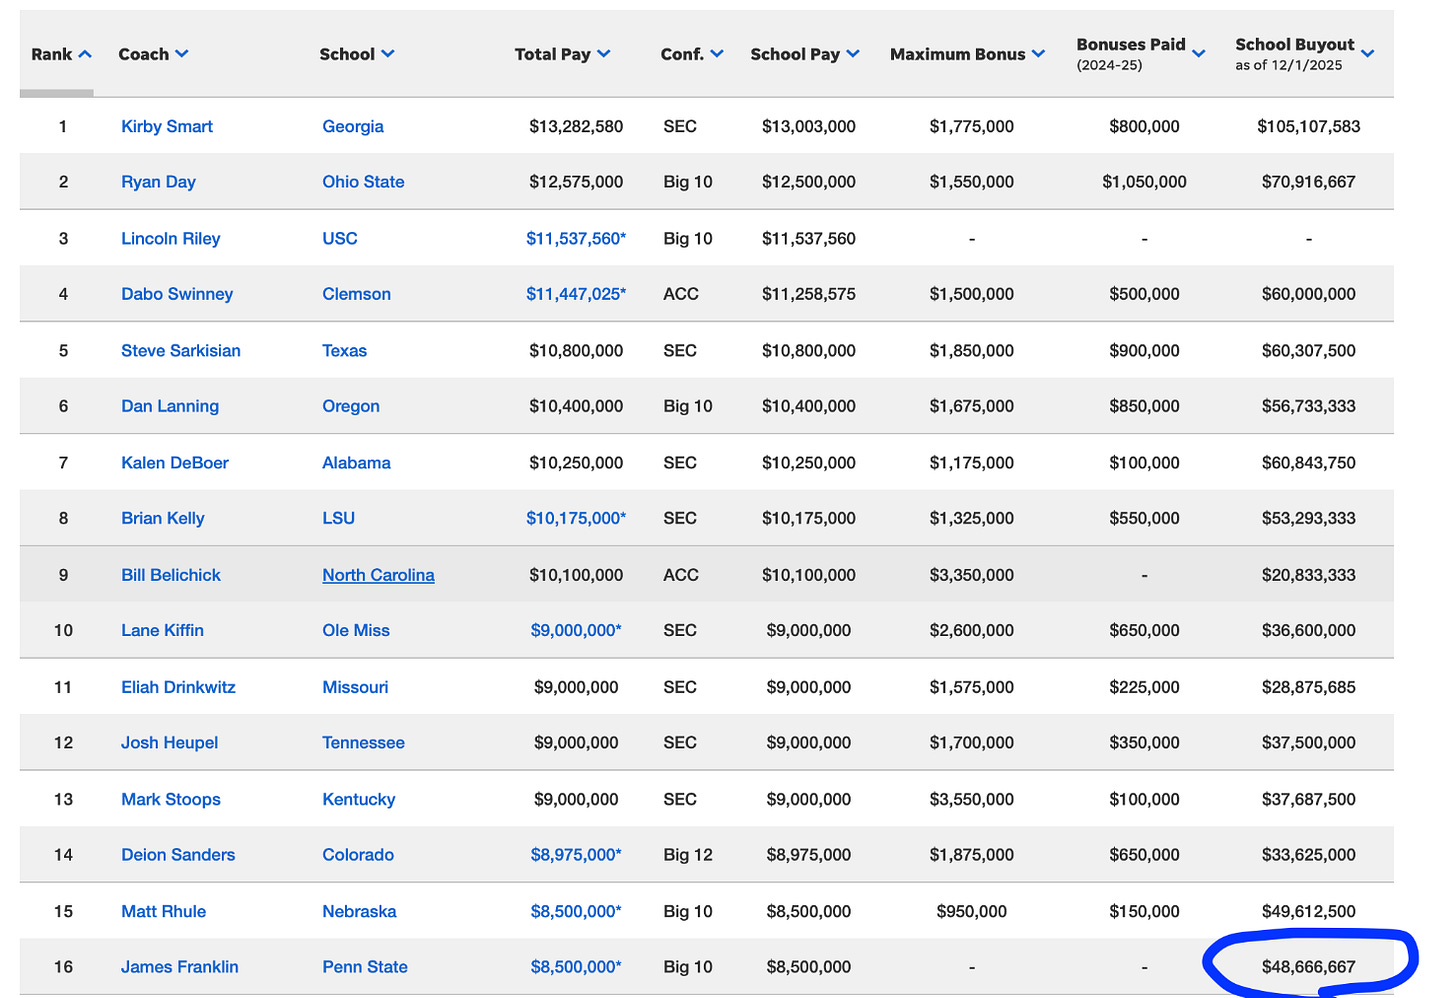Sort by Total Pay chevron
This screenshot has height=998, width=1456.
point(604,54)
